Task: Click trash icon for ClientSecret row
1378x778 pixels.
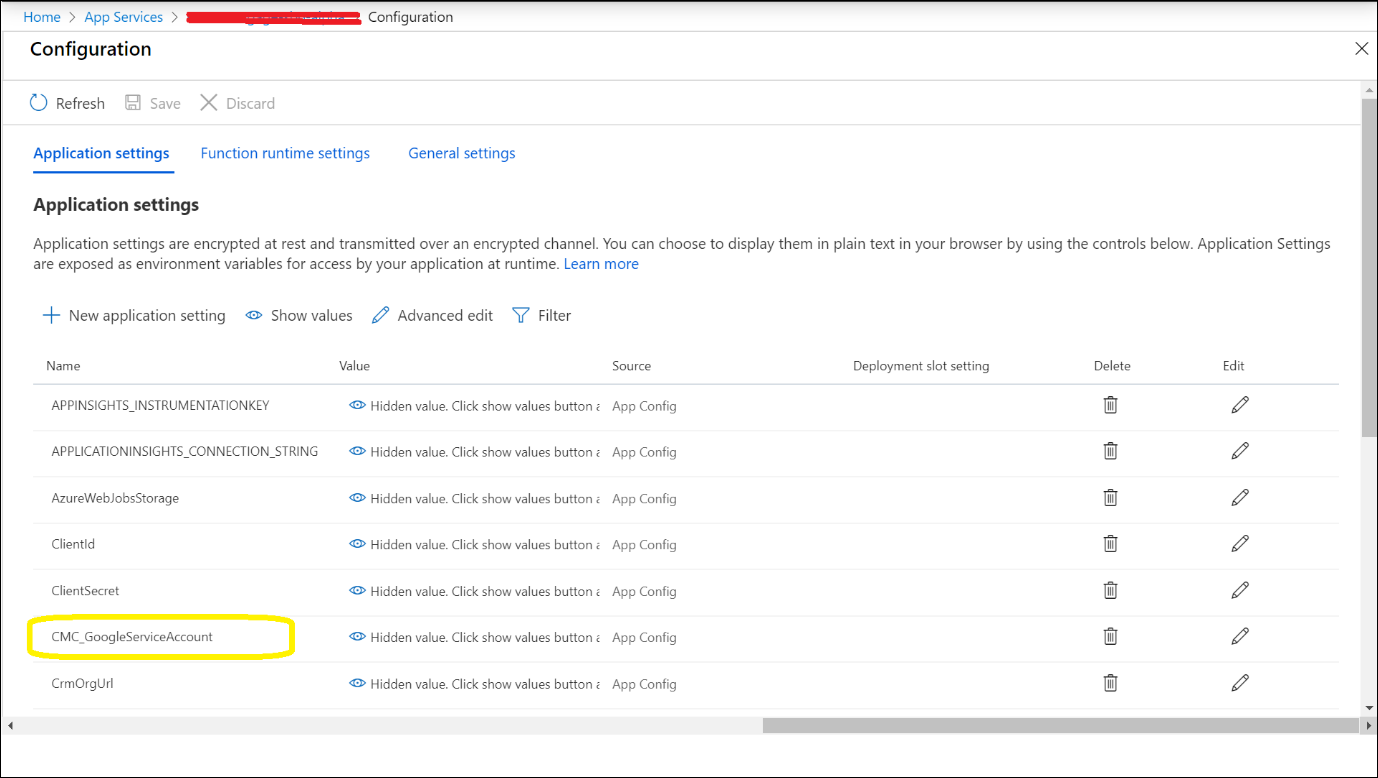Action: [x=1110, y=590]
